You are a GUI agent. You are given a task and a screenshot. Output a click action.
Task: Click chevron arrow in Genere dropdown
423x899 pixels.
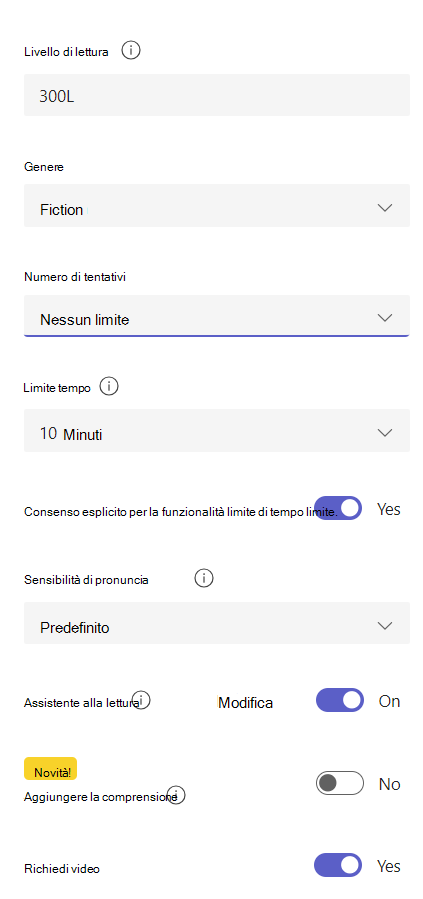pos(385,208)
